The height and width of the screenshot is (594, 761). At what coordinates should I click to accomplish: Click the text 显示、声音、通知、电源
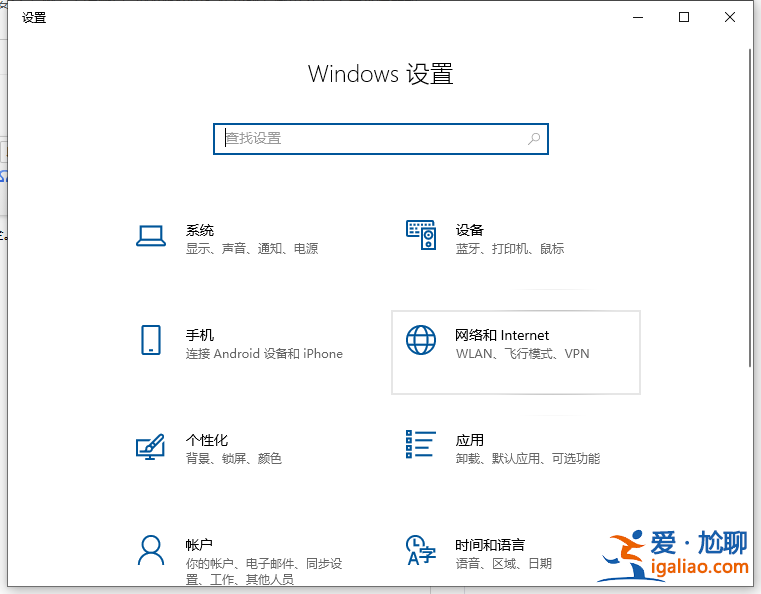[x=252, y=248]
